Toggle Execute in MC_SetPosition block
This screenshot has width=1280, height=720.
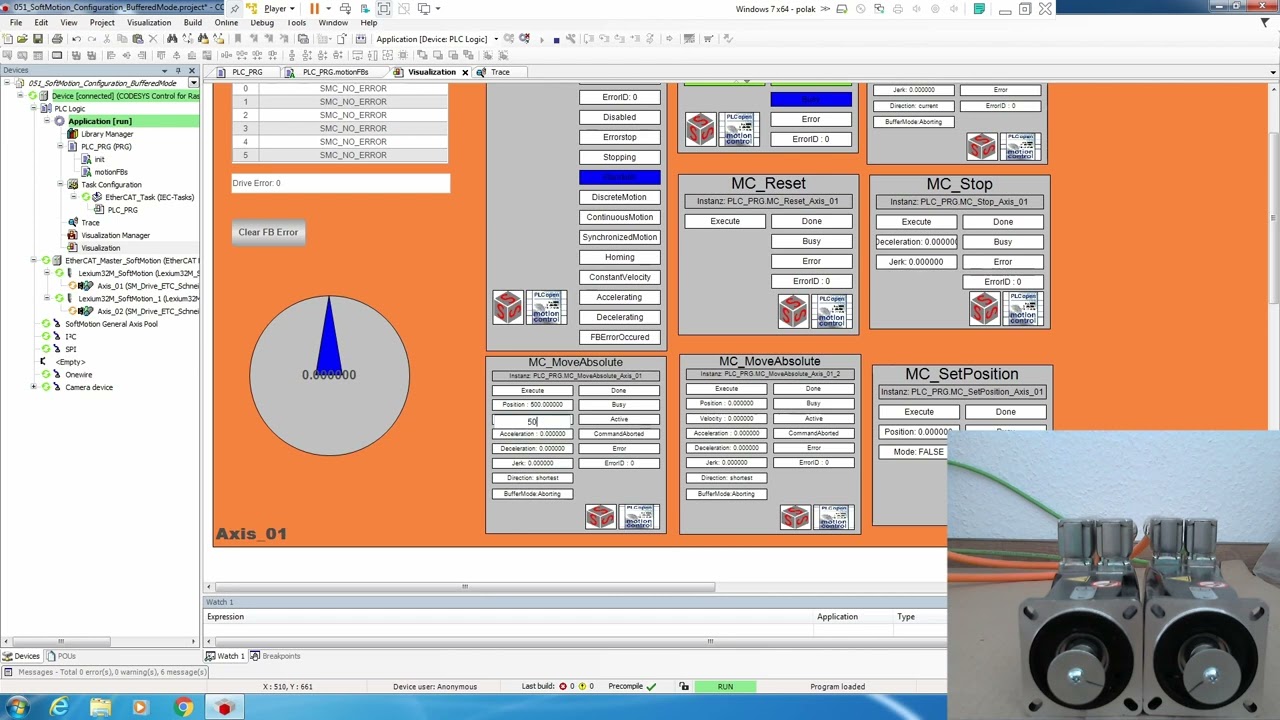919,412
